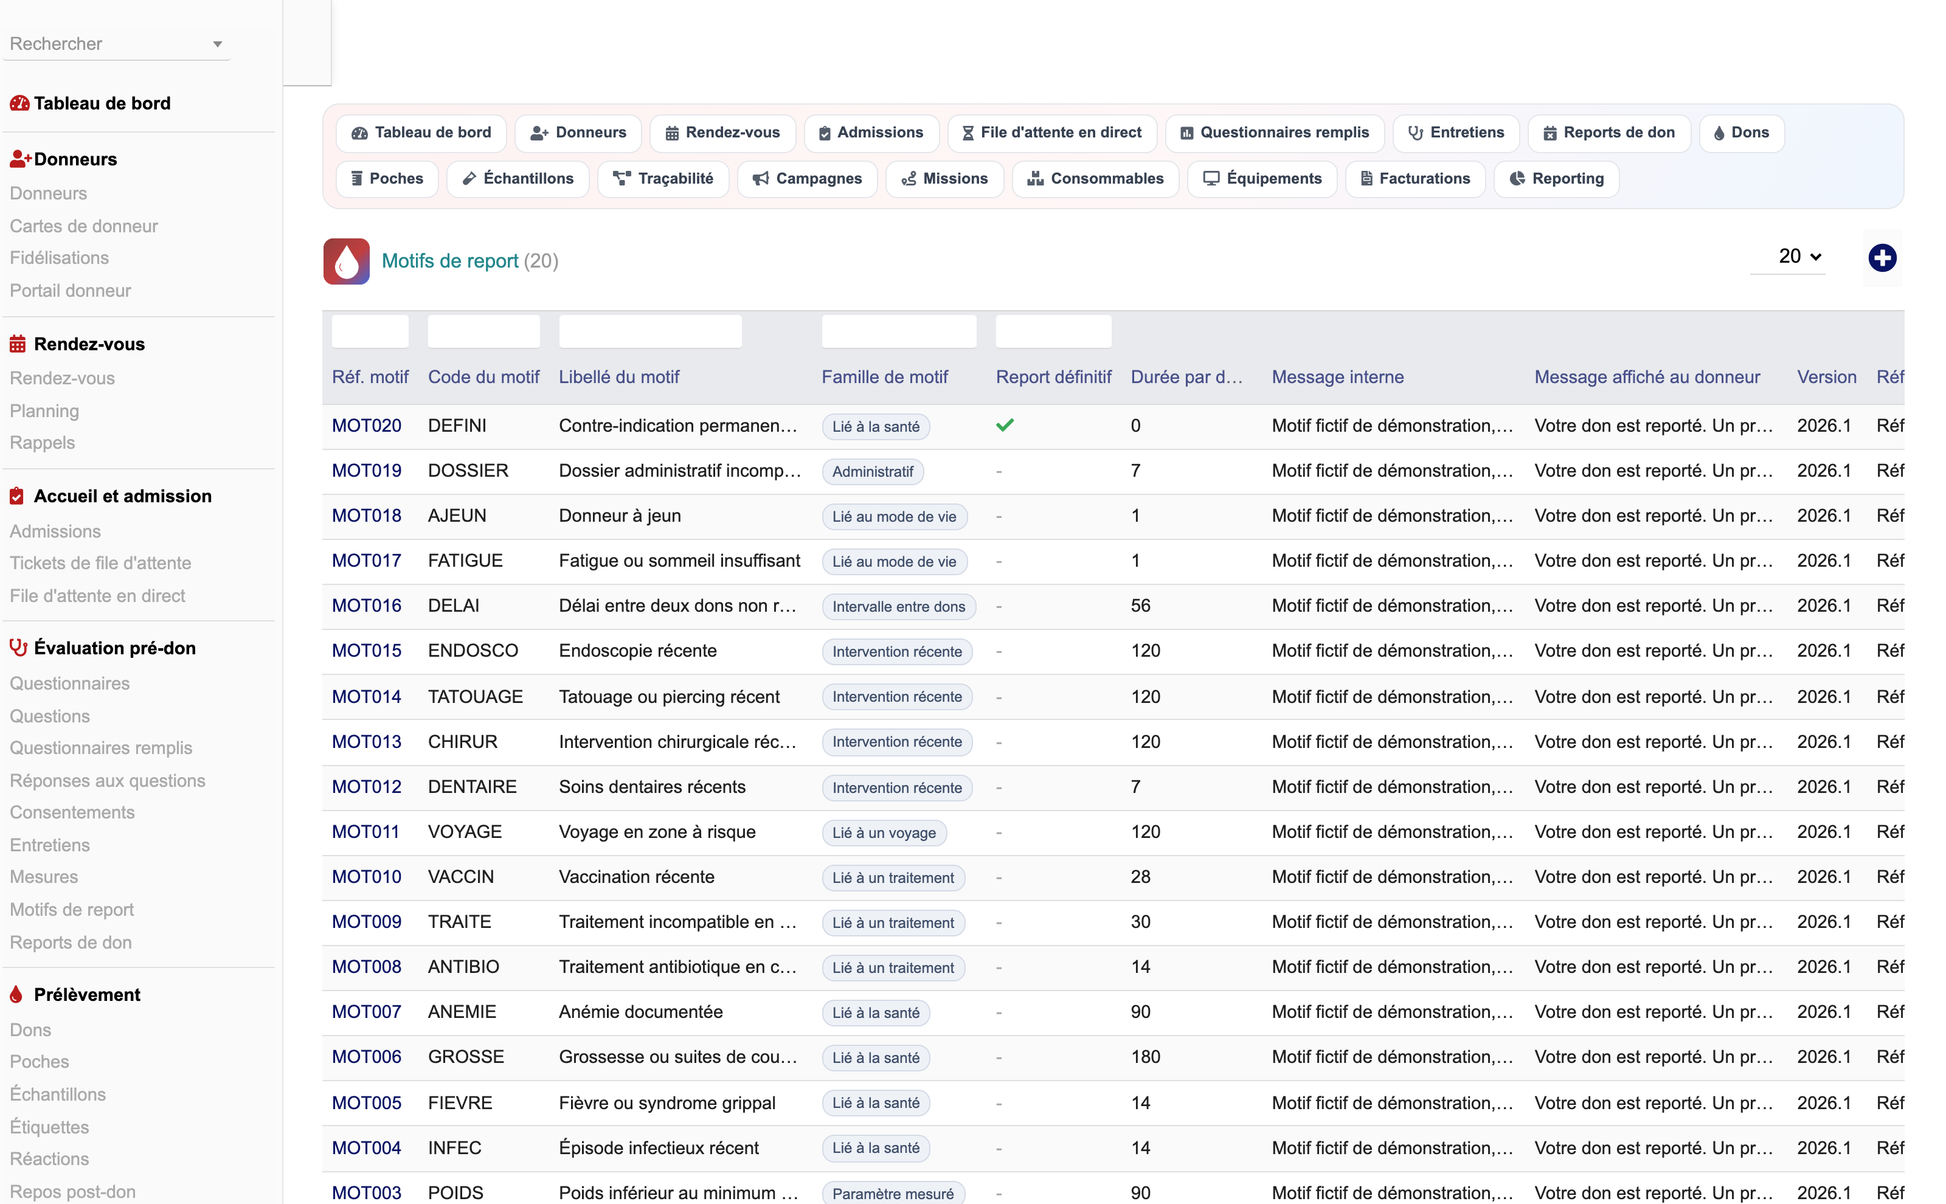The image size is (1946, 1204).
Task: Open the Donneurs top tab
Action: [x=578, y=133]
